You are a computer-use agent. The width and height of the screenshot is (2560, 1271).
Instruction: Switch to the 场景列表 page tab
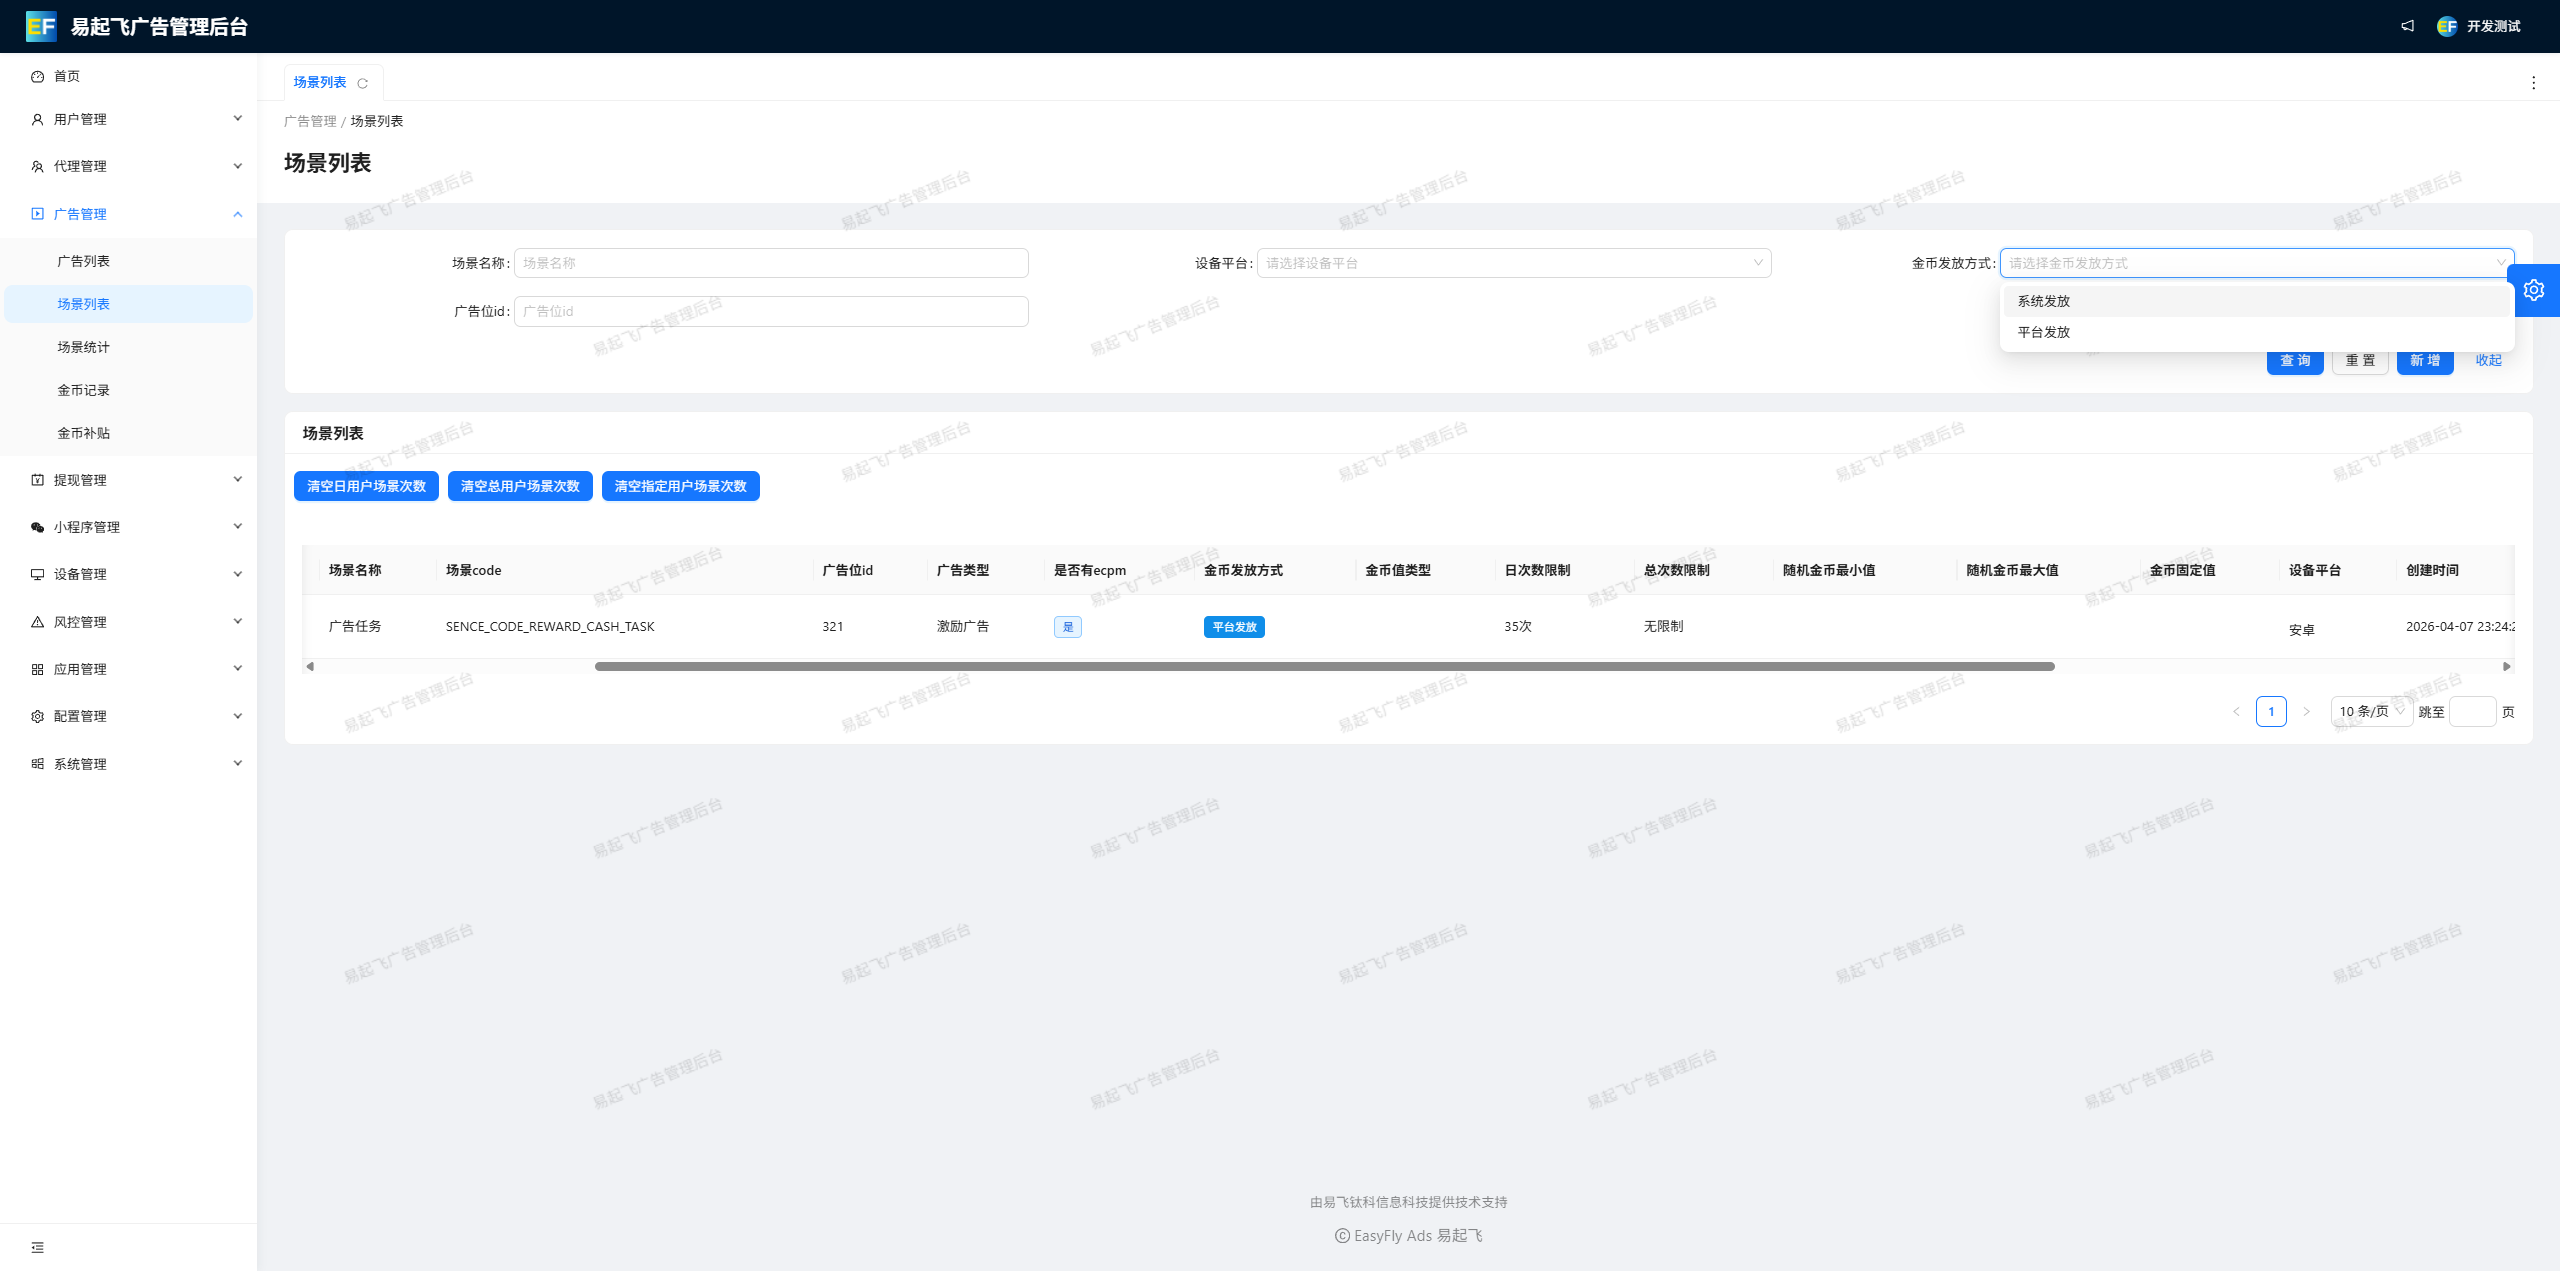320,83
